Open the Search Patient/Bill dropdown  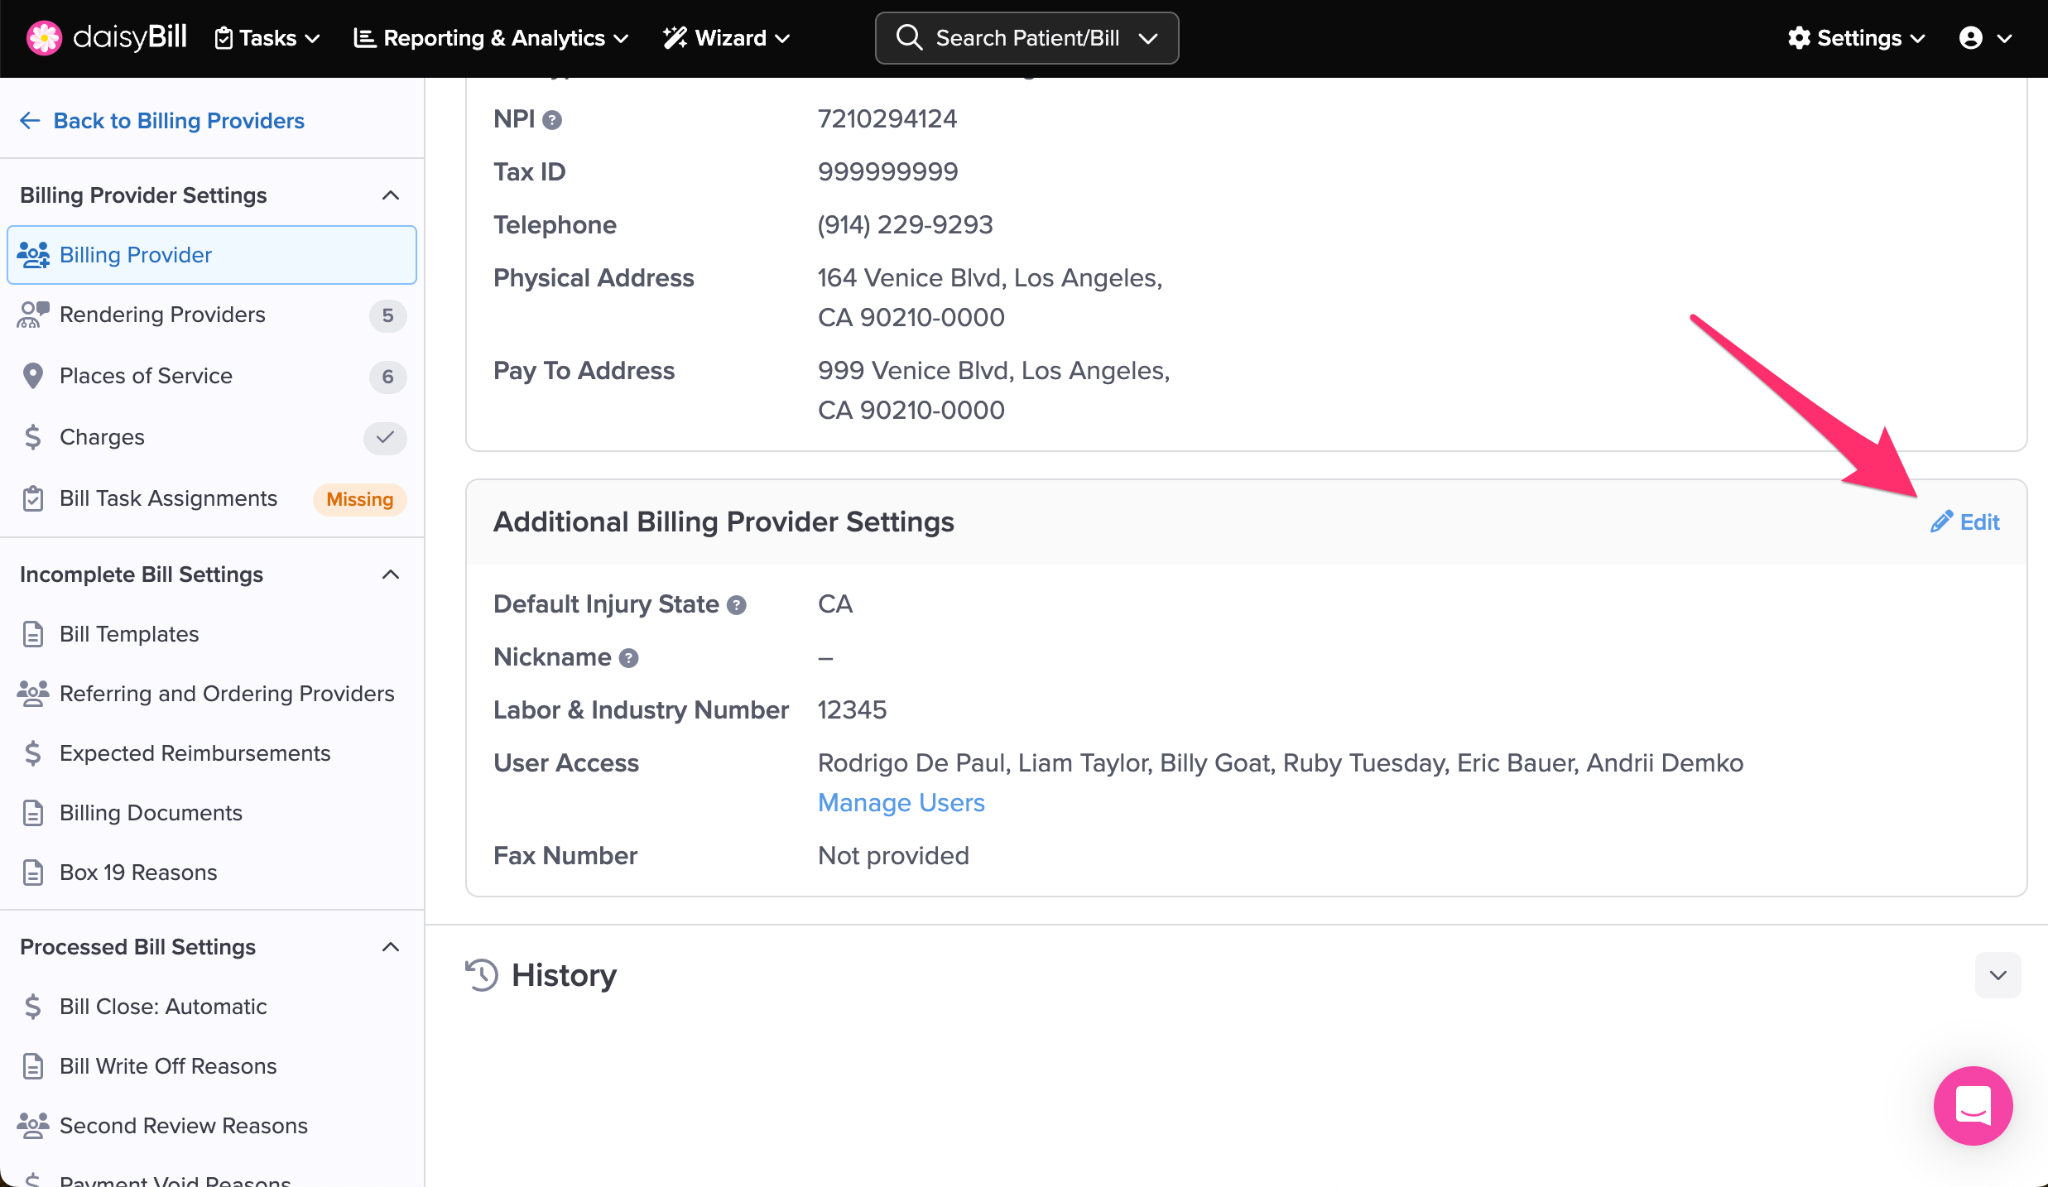click(x=1027, y=38)
